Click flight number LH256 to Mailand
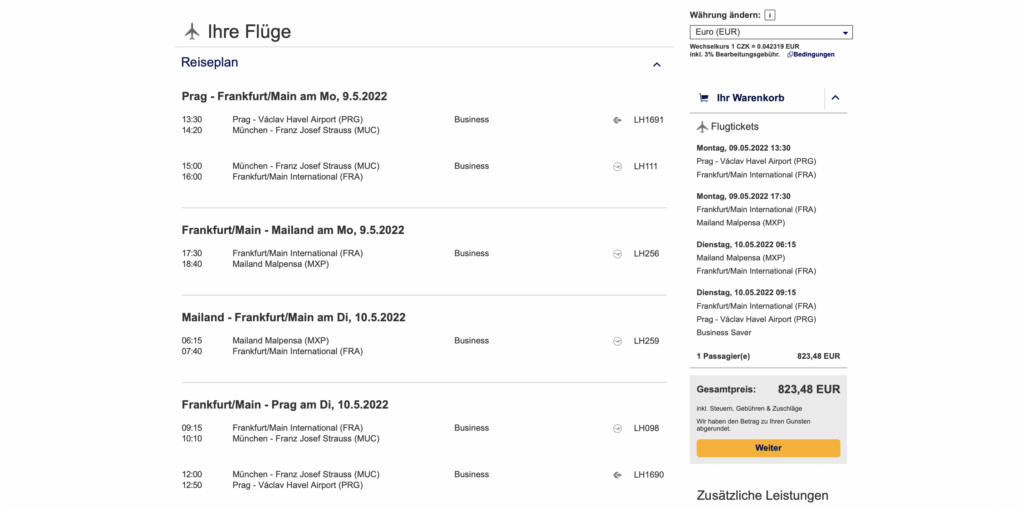Screen dimensions: 1024x508 (x=646, y=254)
